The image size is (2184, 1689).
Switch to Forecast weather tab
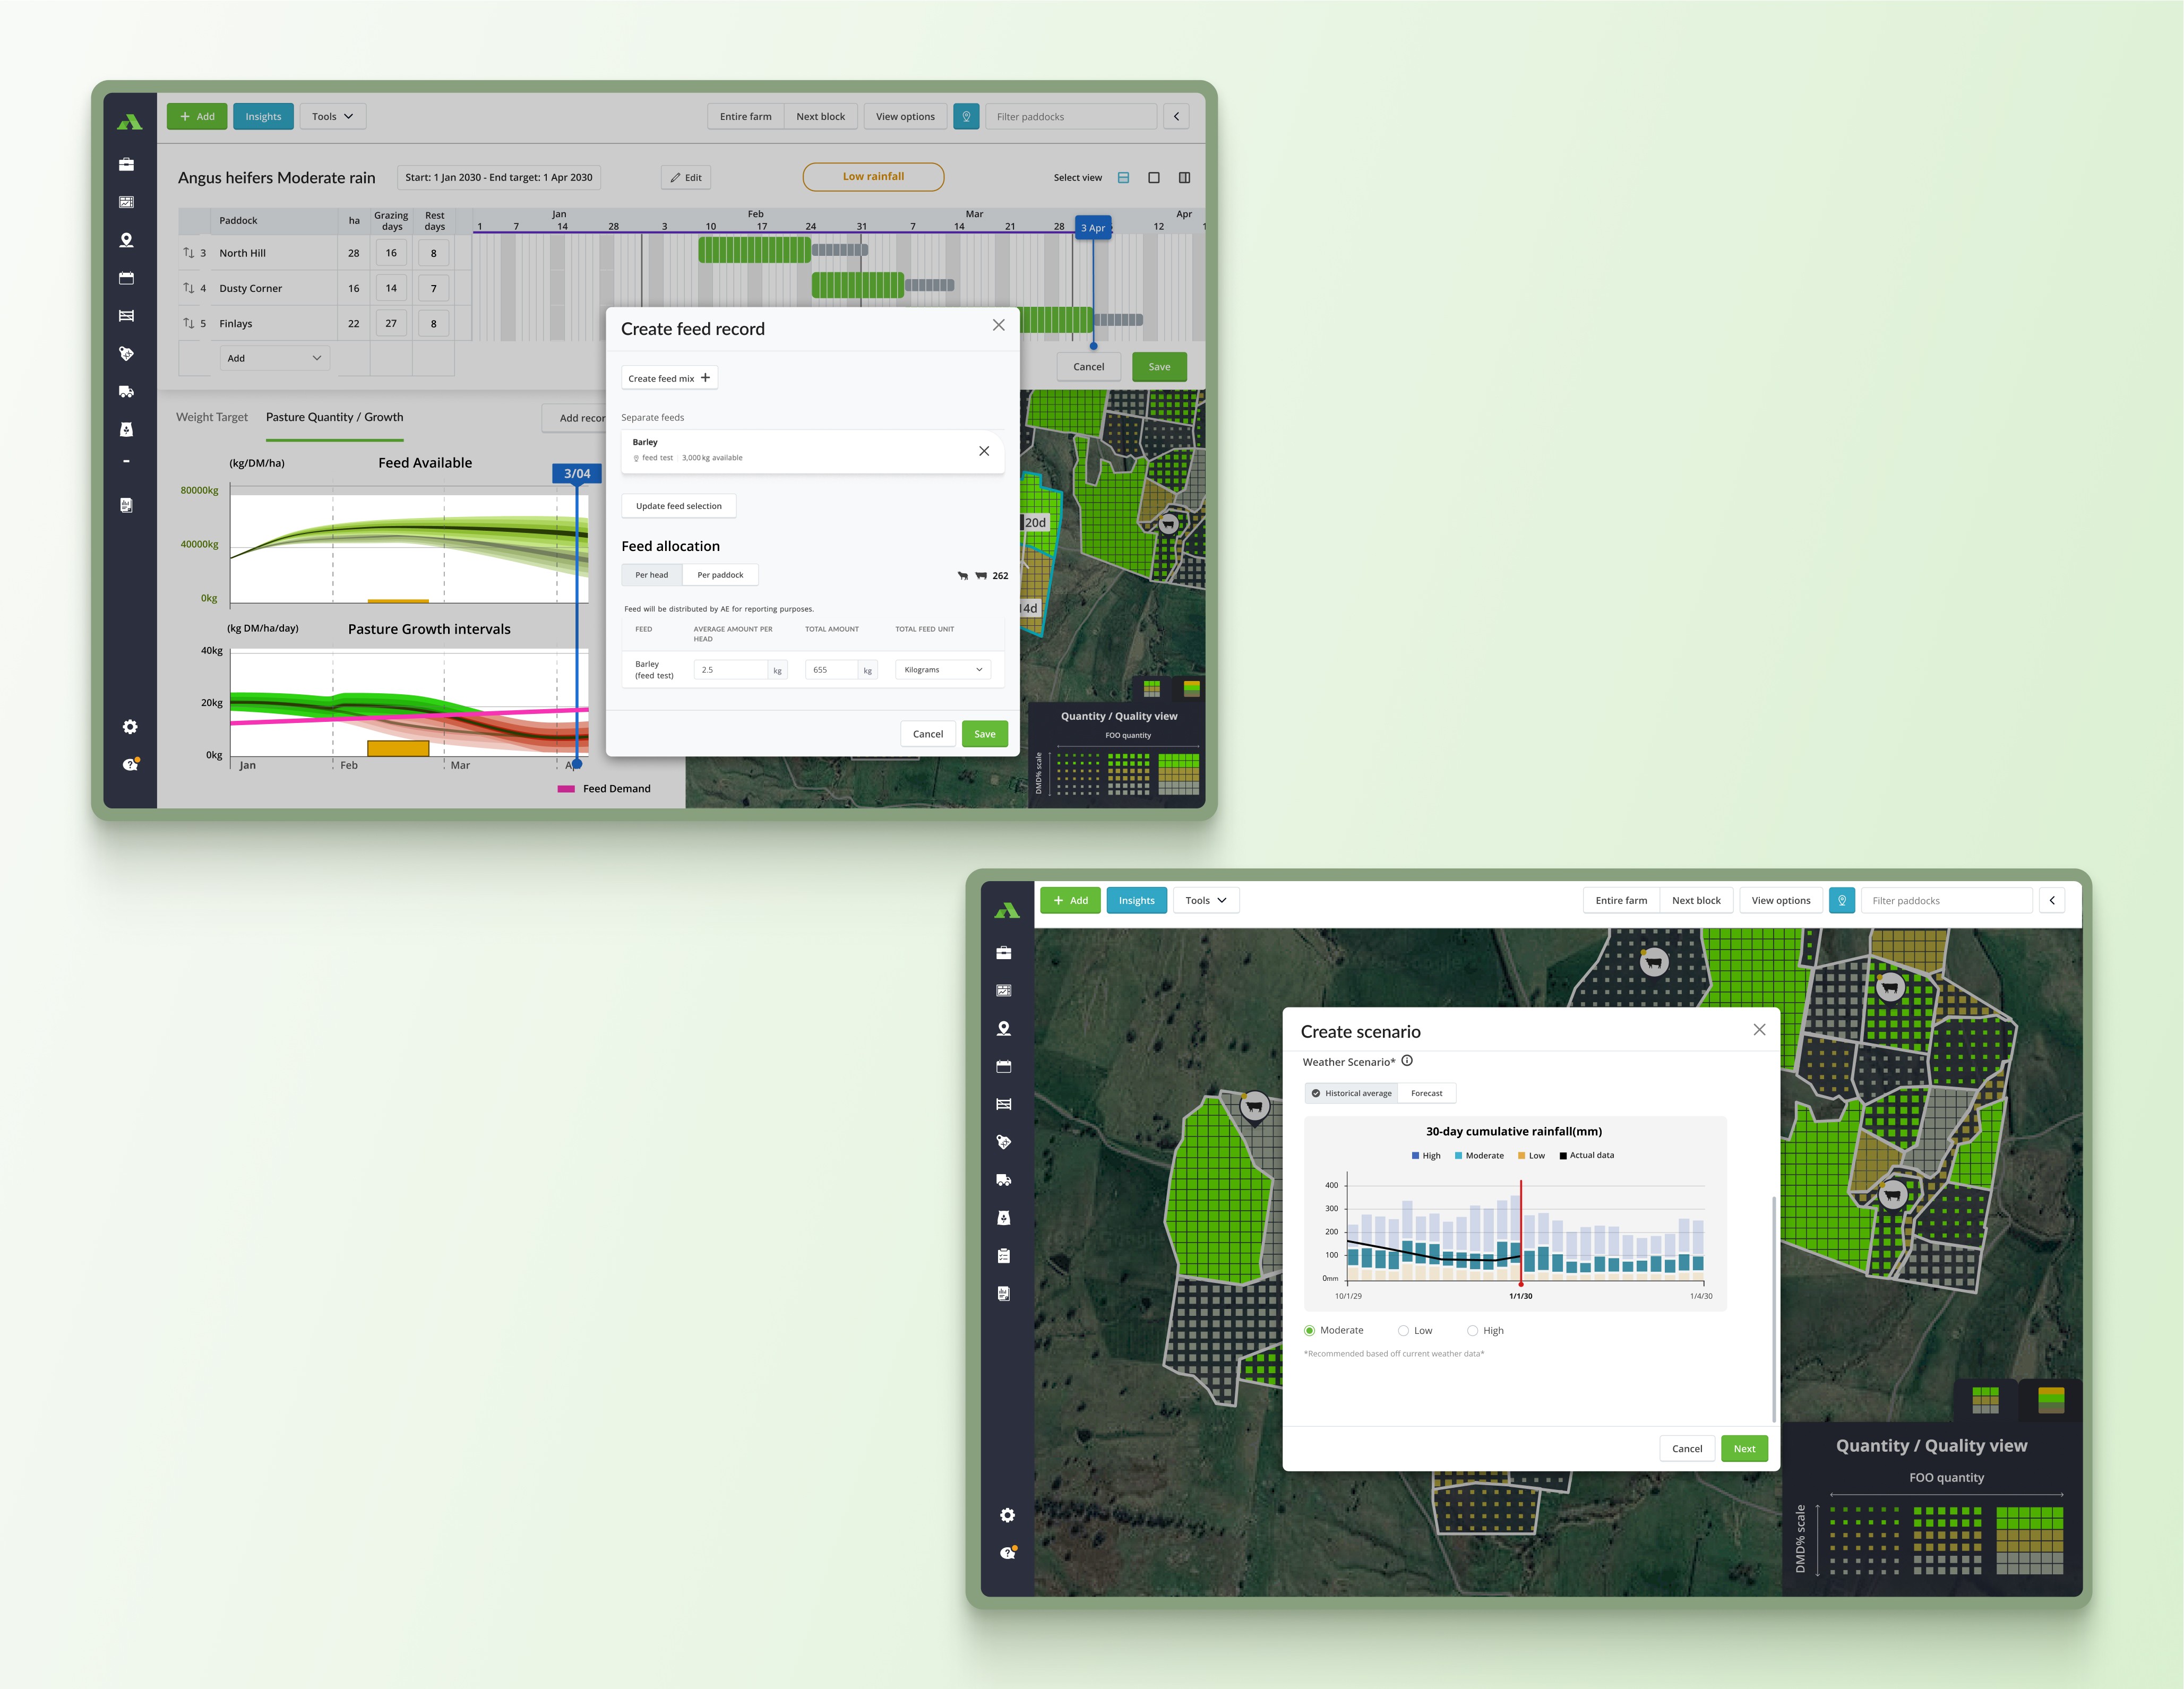coord(1426,1093)
